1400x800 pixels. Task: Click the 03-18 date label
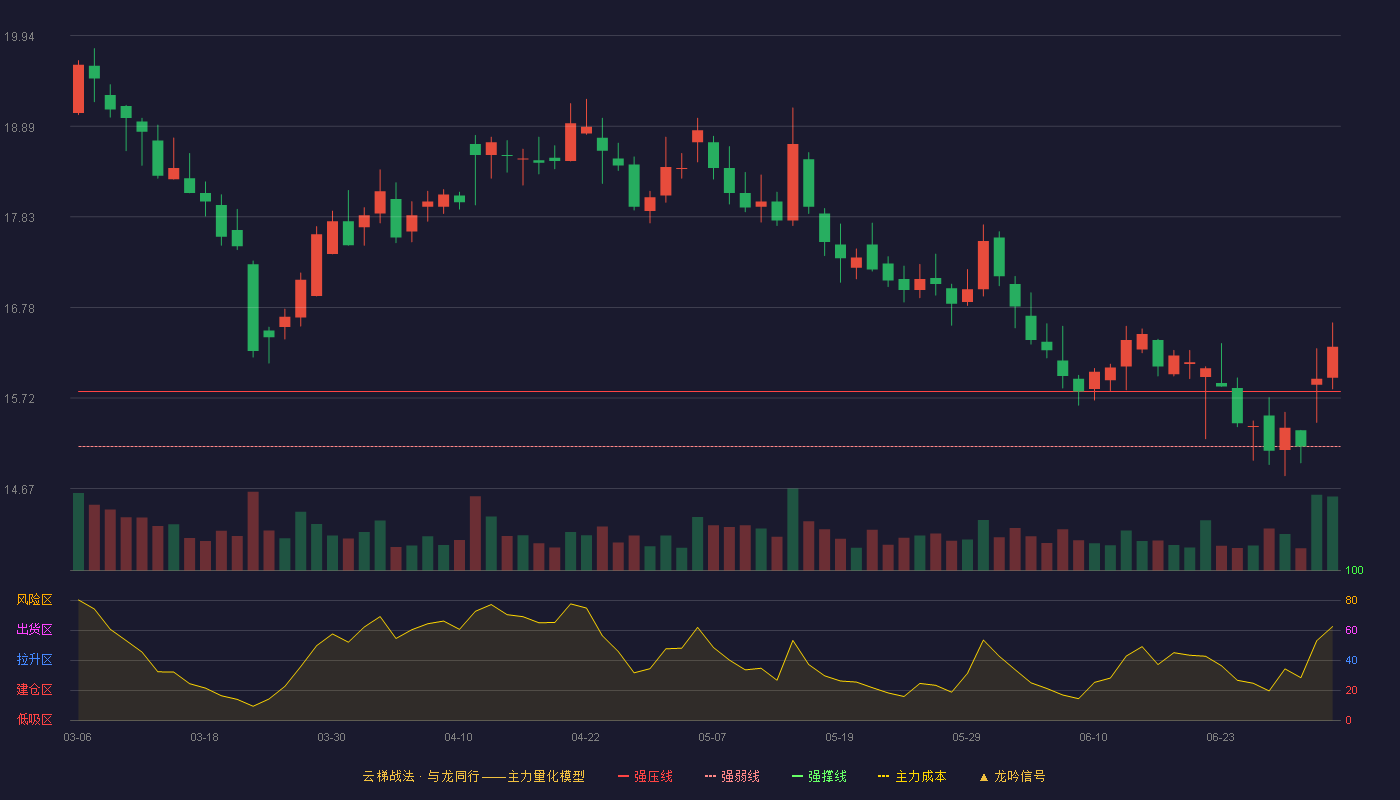[204, 737]
